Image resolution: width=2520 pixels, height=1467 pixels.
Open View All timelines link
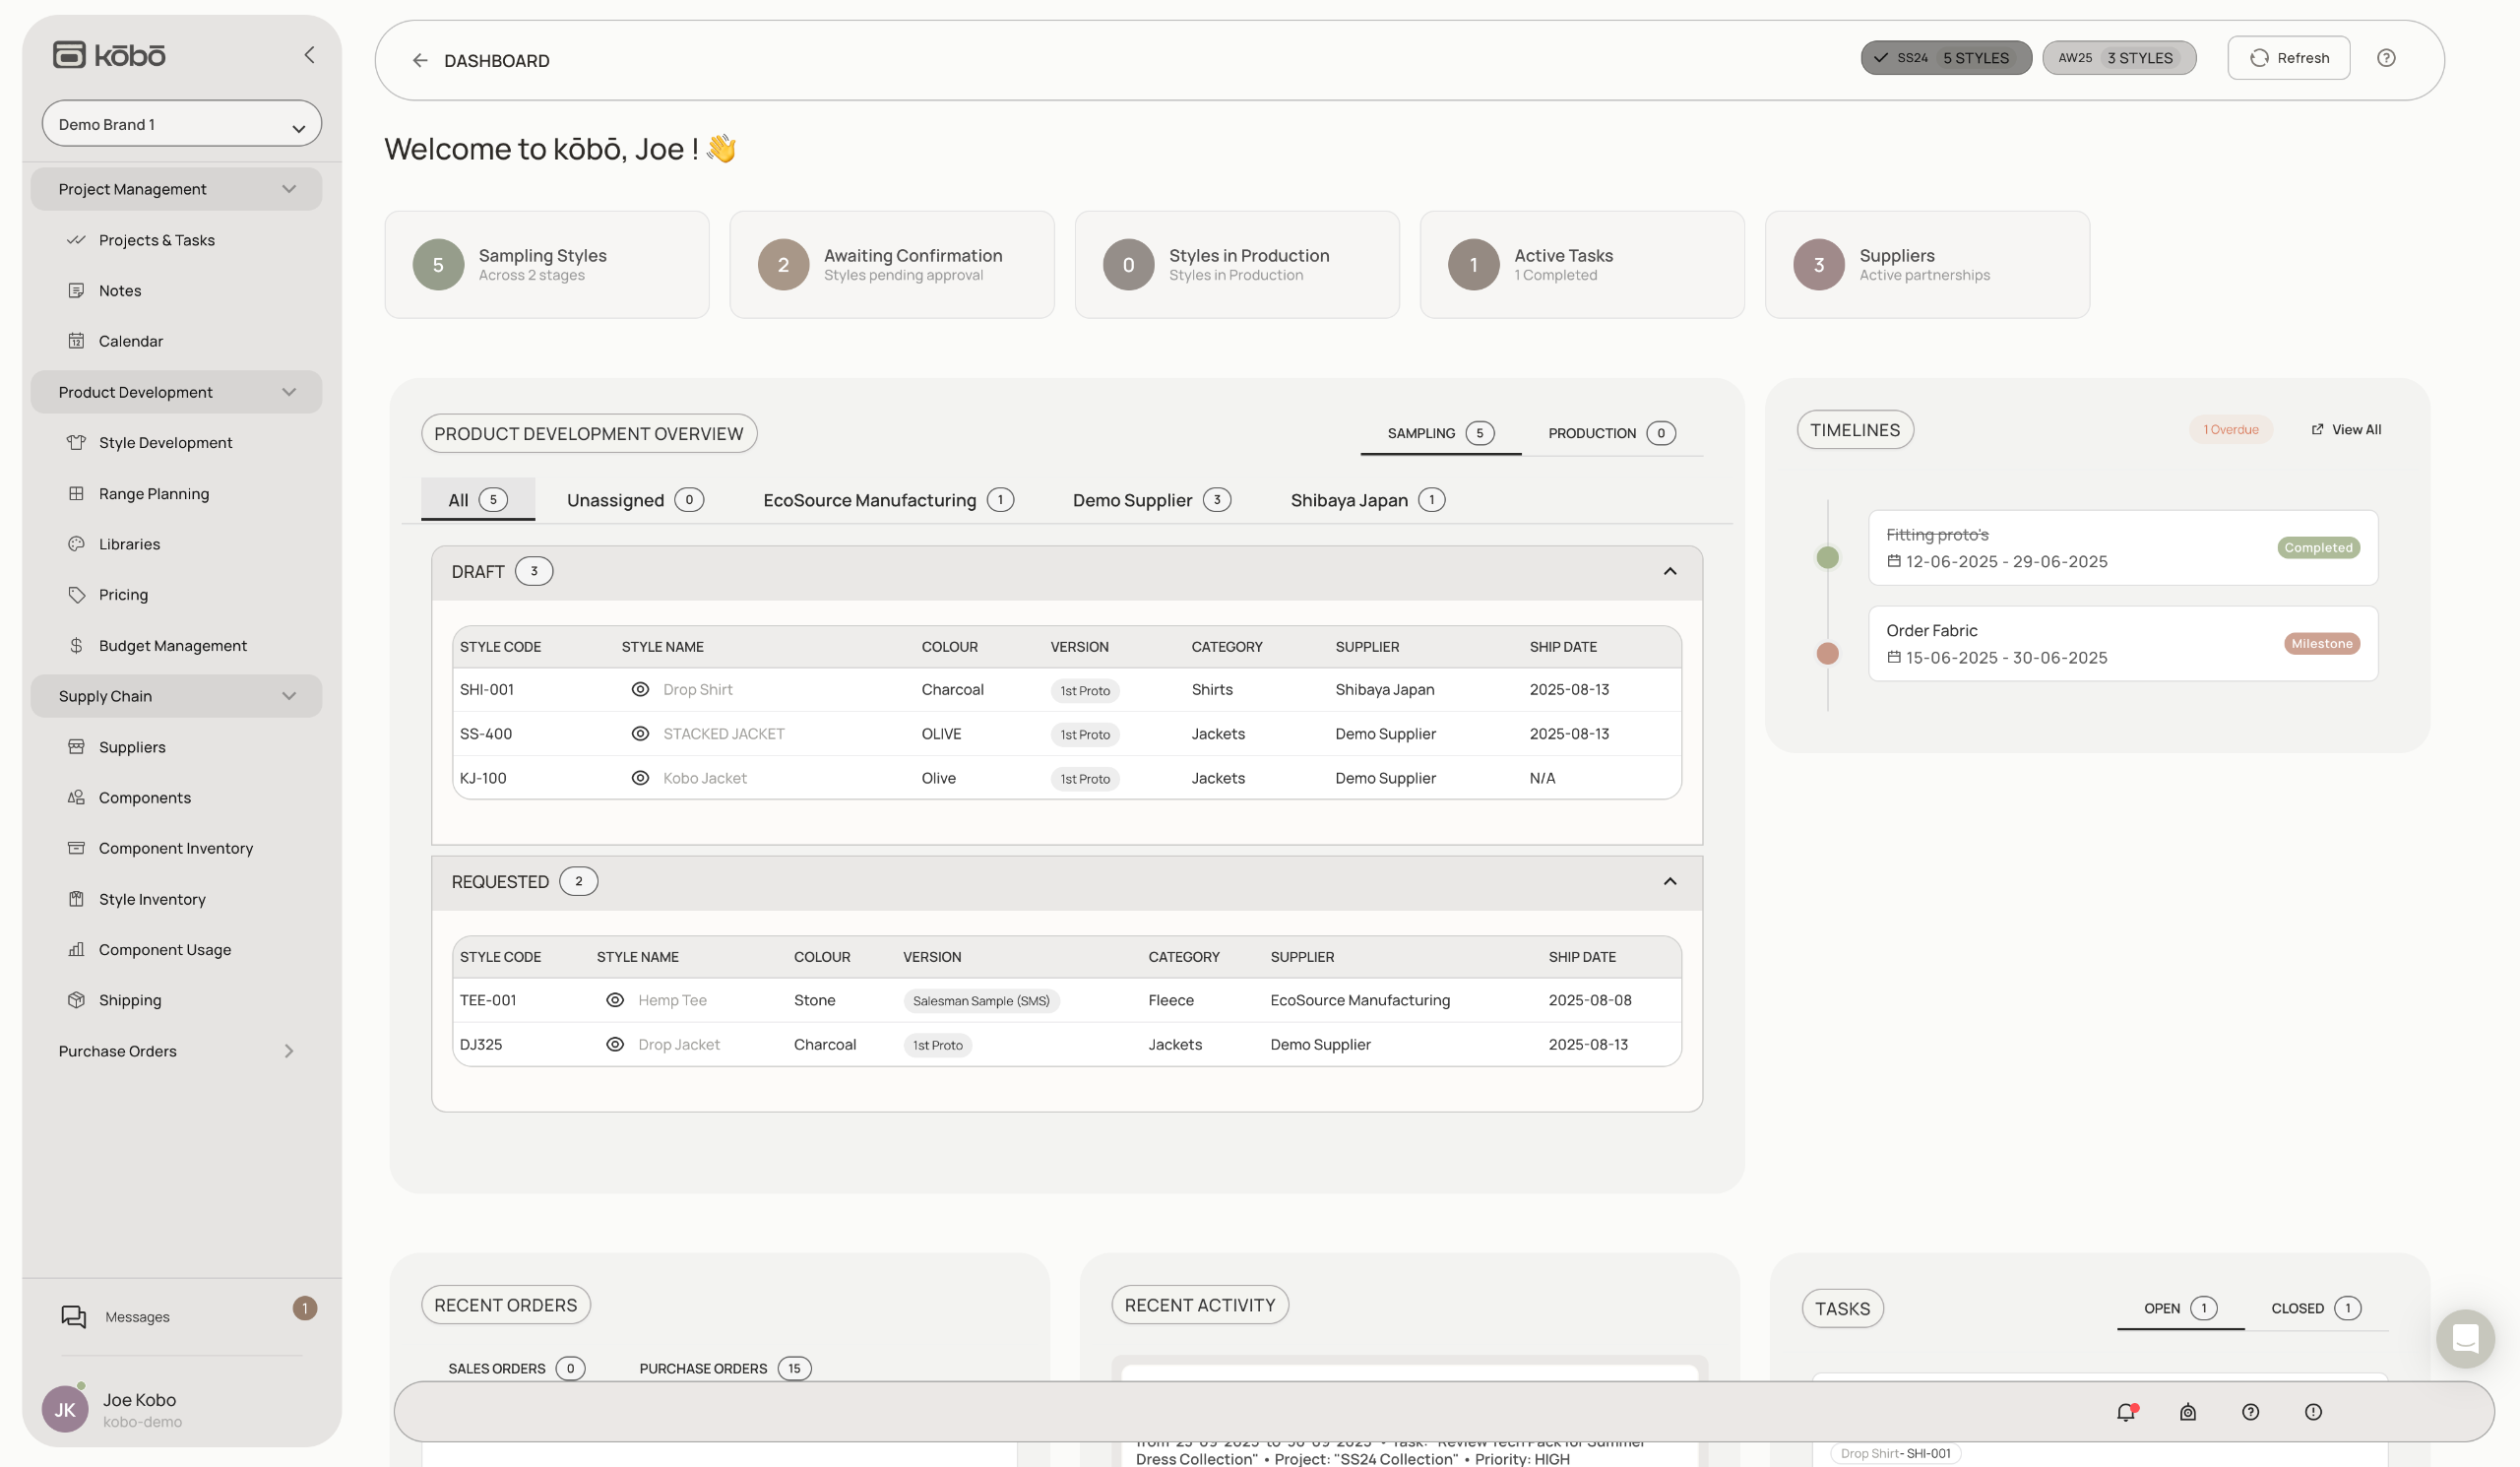tap(2346, 429)
